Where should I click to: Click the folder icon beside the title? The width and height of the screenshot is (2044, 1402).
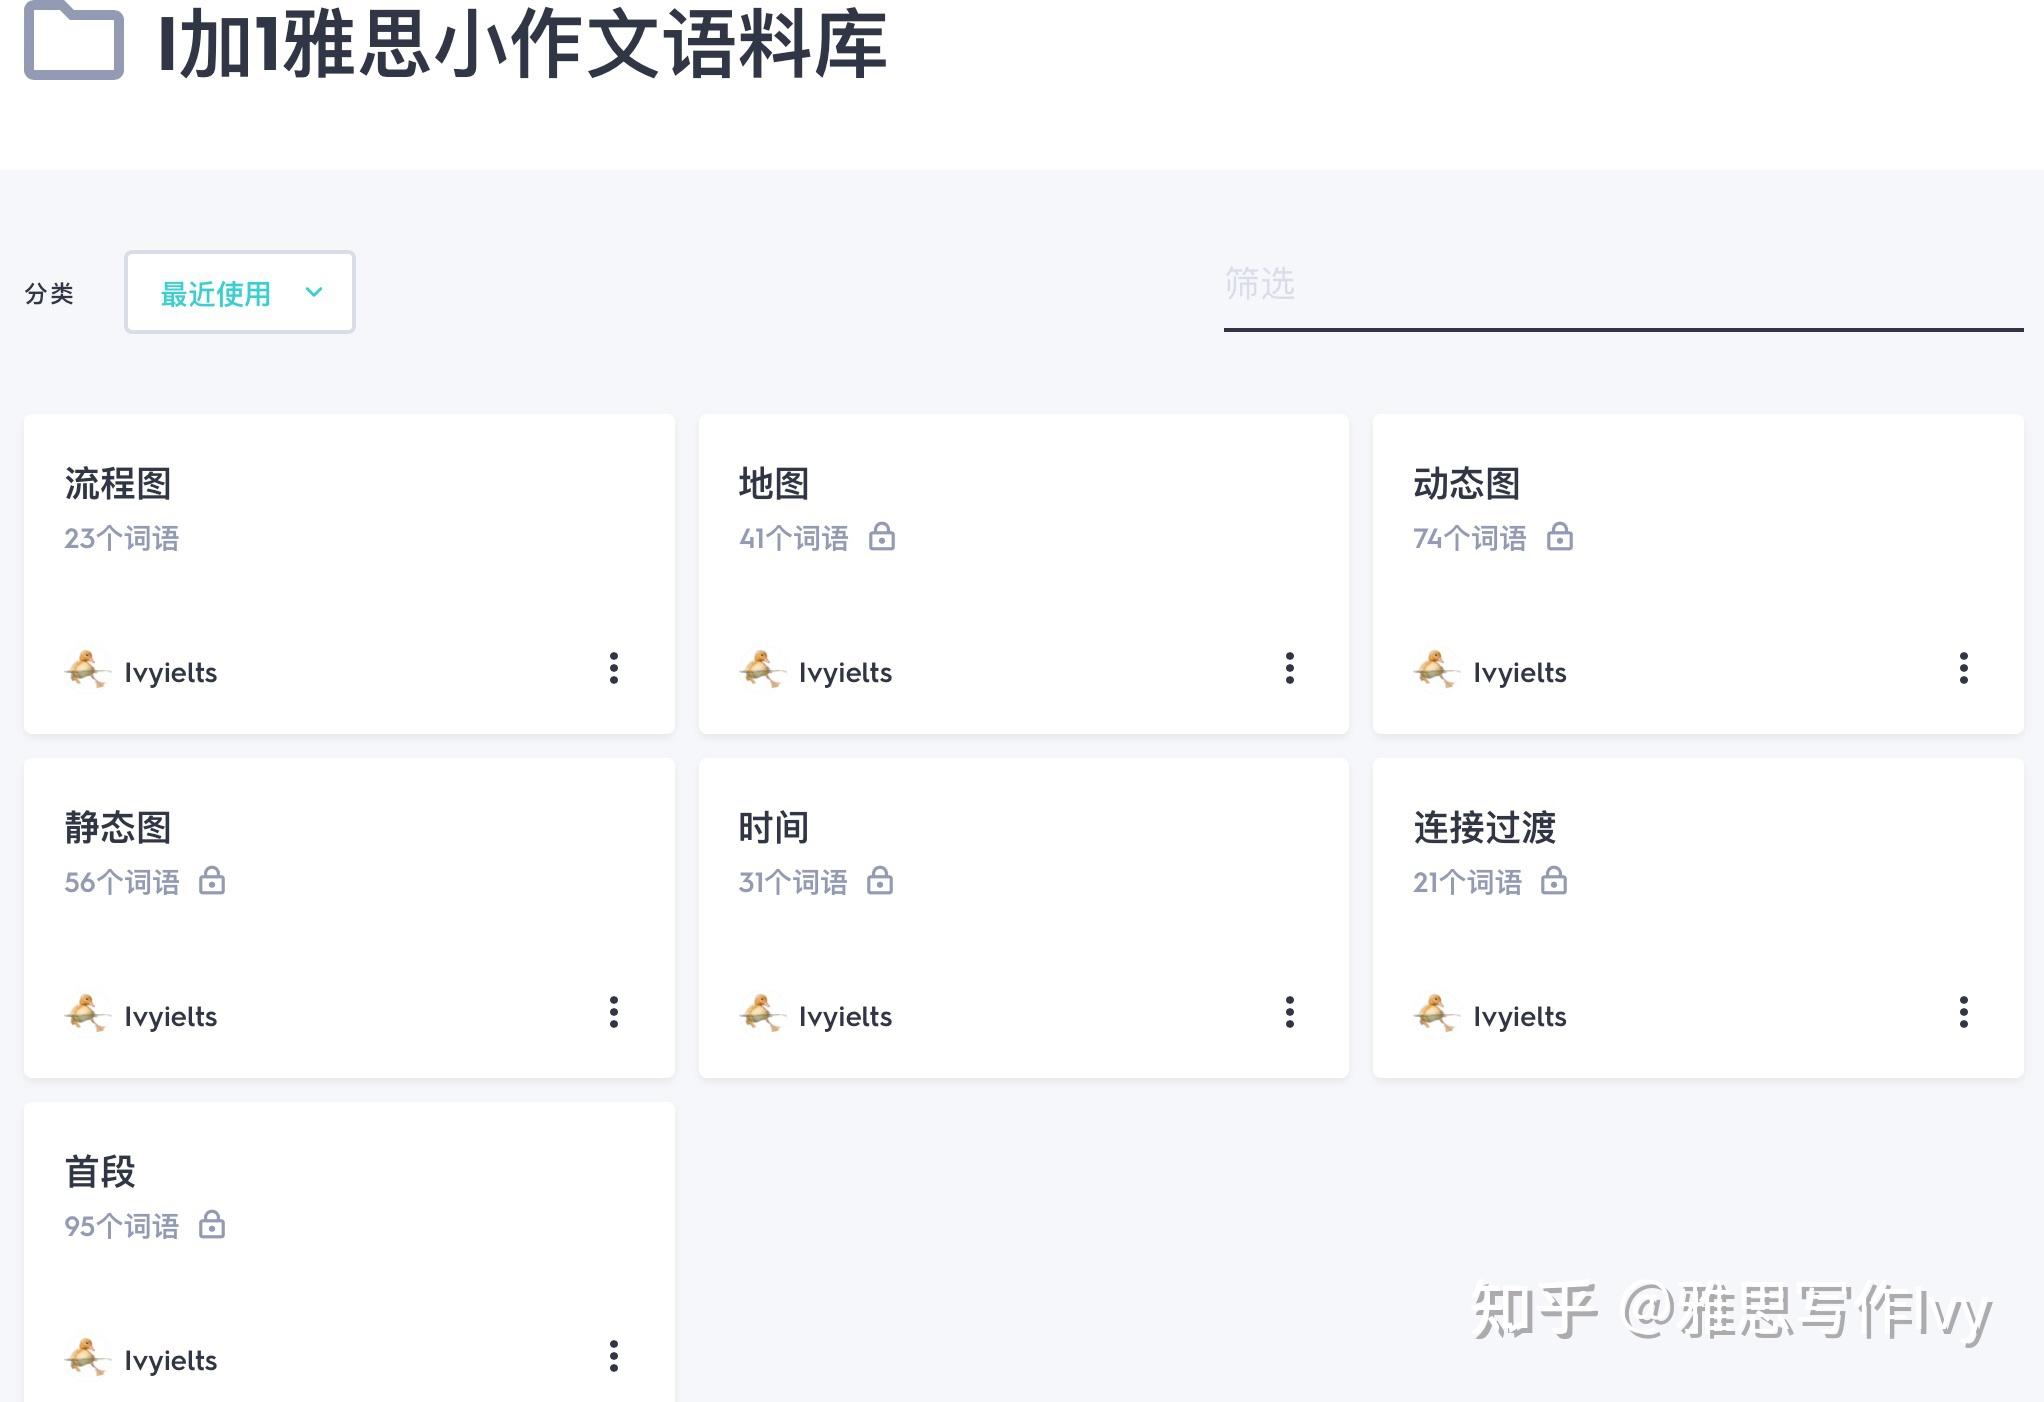[74, 42]
